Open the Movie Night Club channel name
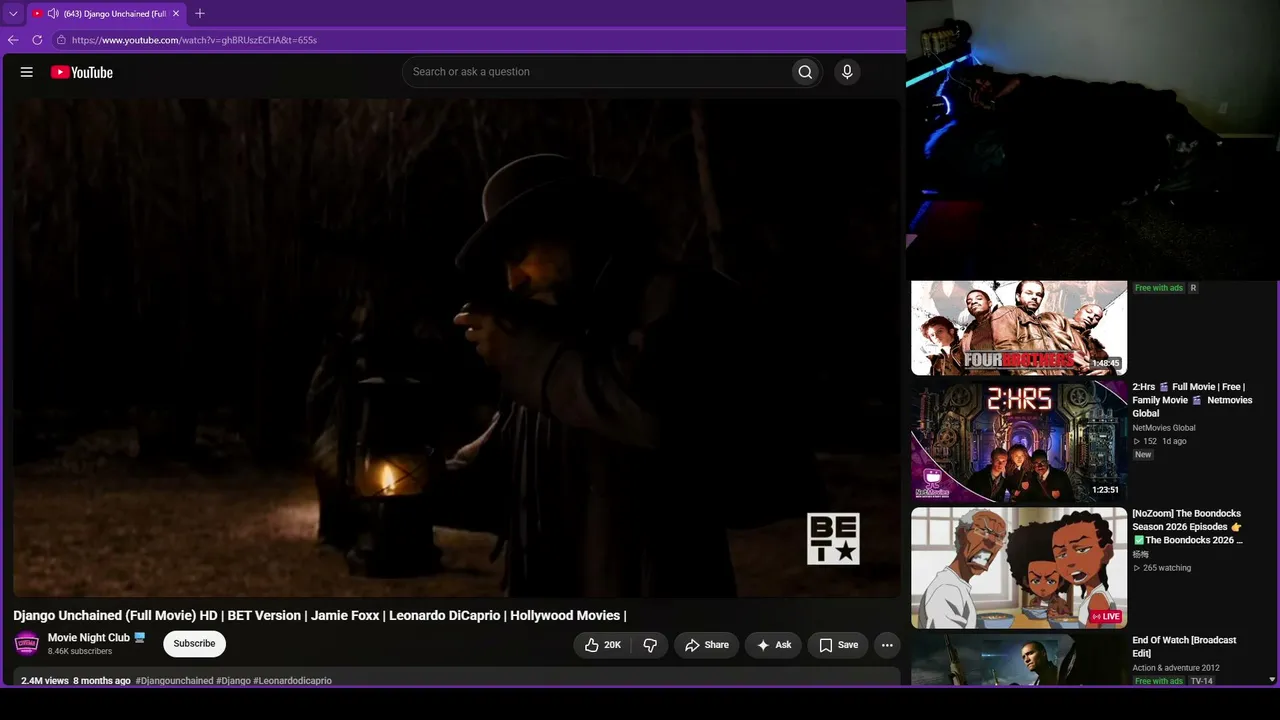Screen dimensions: 1280x720 click(89, 637)
